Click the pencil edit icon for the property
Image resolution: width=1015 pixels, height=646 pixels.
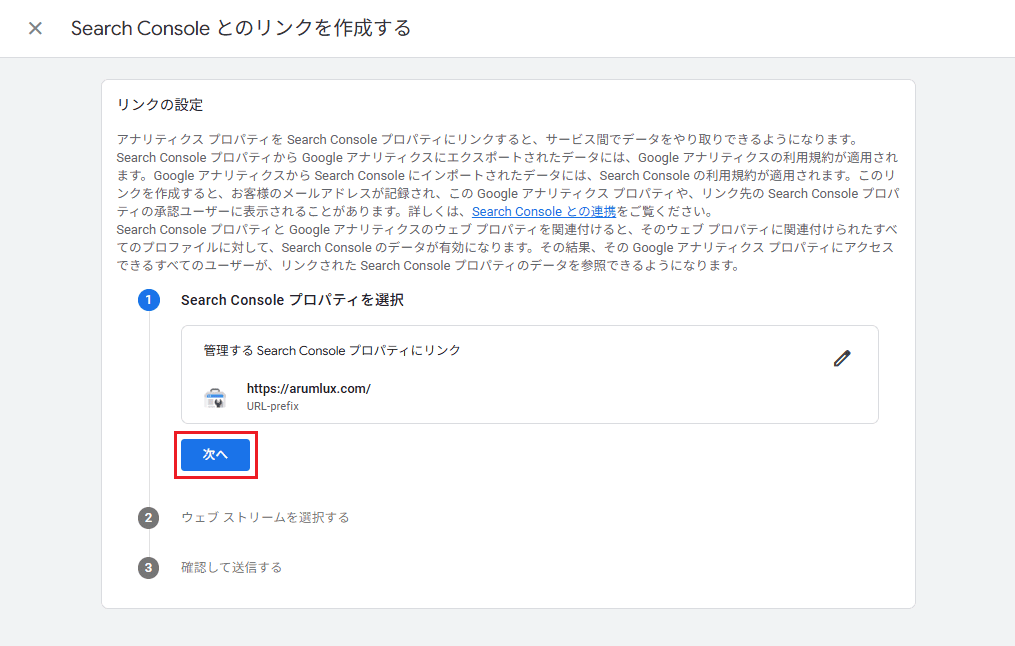pyautogui.click(x=841, y=358)
